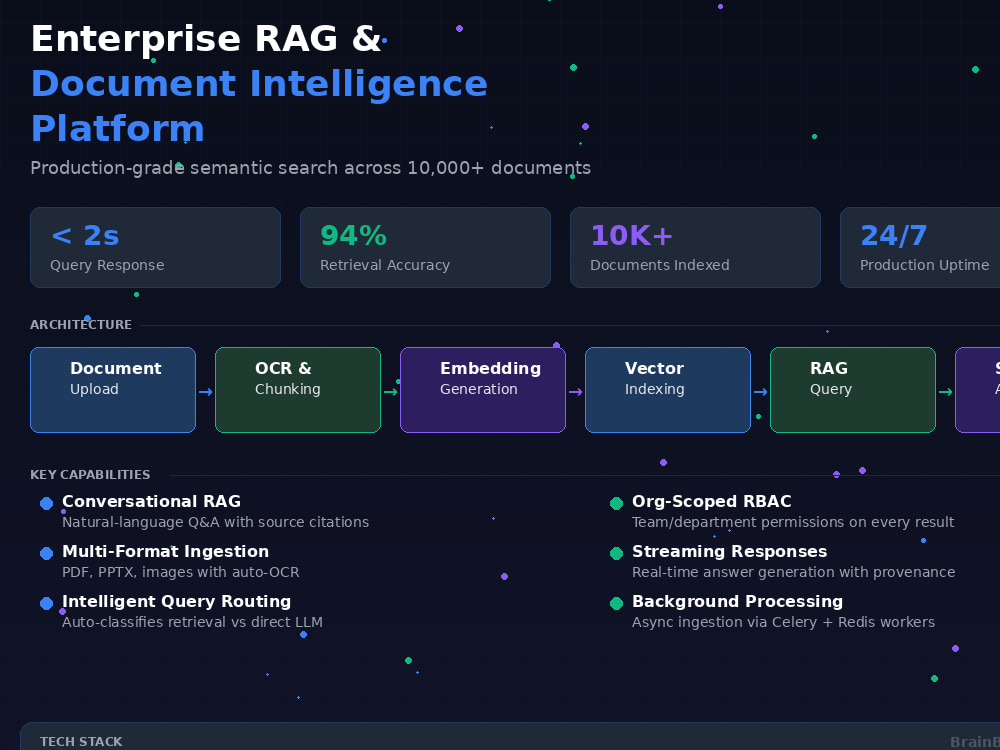Screen dimensions: 1000x750
Task: Click the 'Enterprise RAG &' title line
Action: pyautogui.click(x=205, y=39)
